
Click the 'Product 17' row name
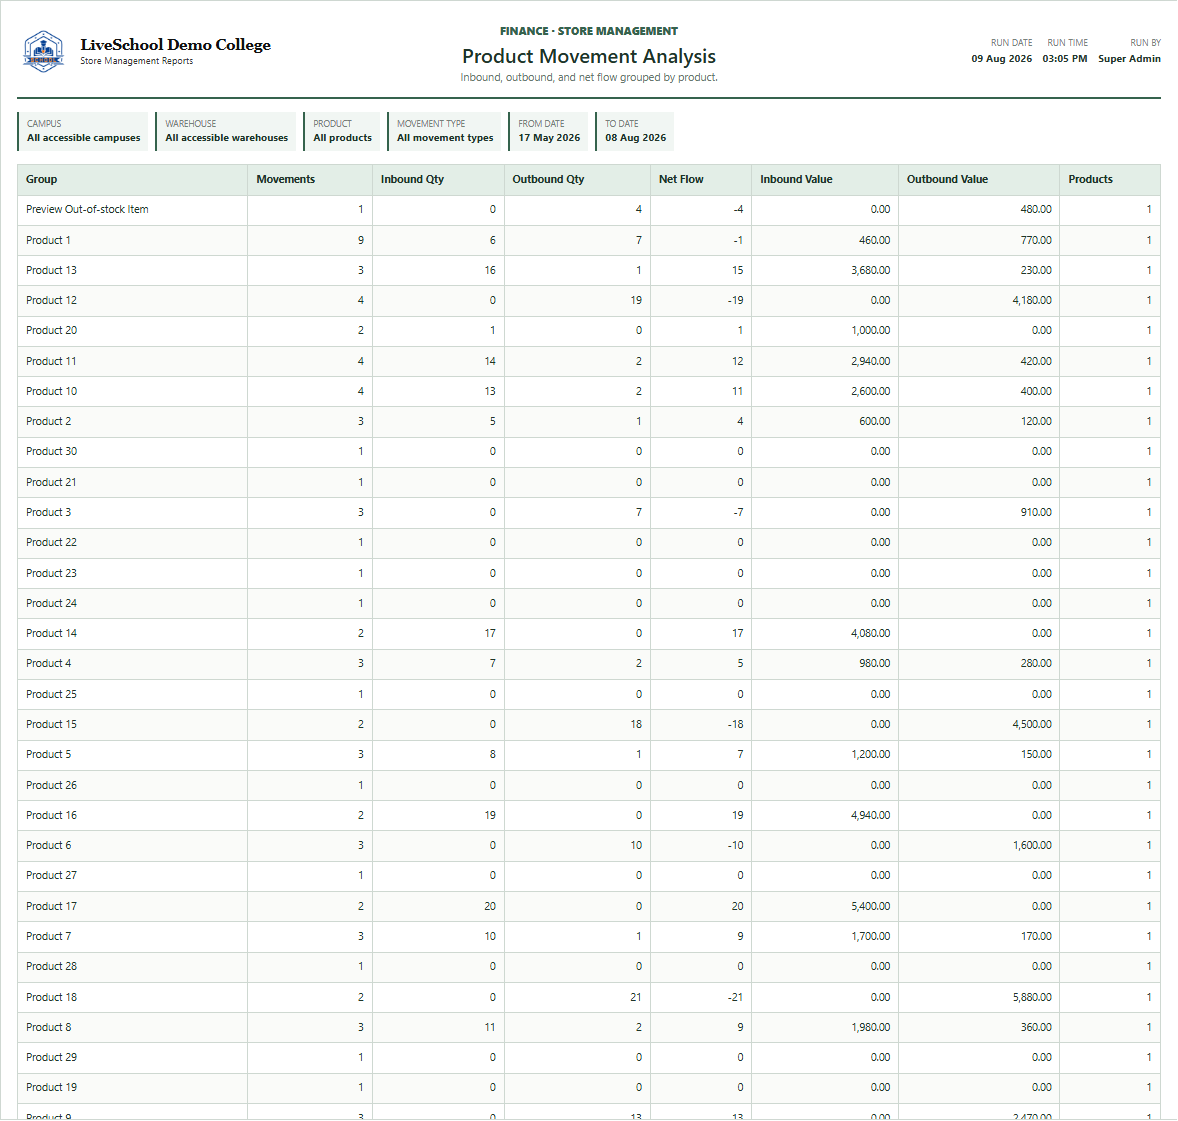point(51,906)
